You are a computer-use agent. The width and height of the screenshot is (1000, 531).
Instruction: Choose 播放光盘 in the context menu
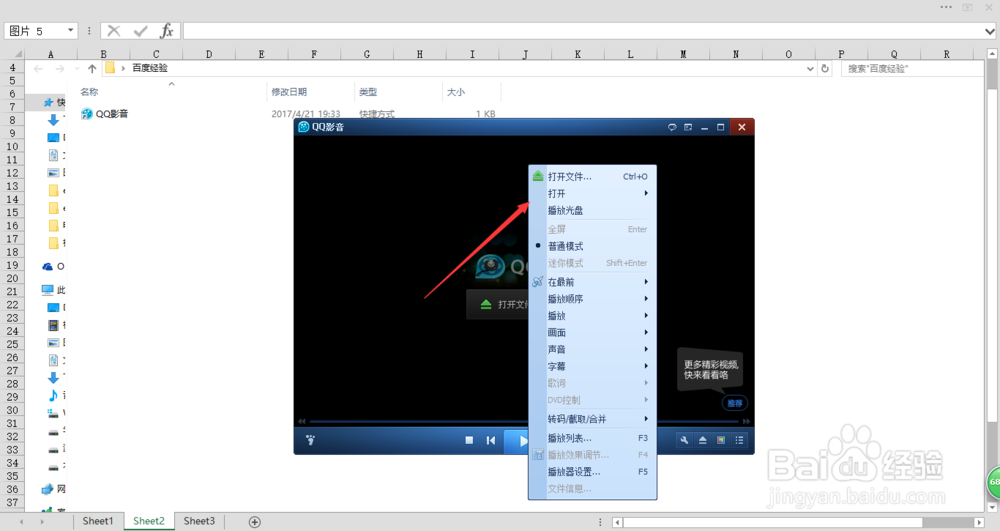click(592, 210)
